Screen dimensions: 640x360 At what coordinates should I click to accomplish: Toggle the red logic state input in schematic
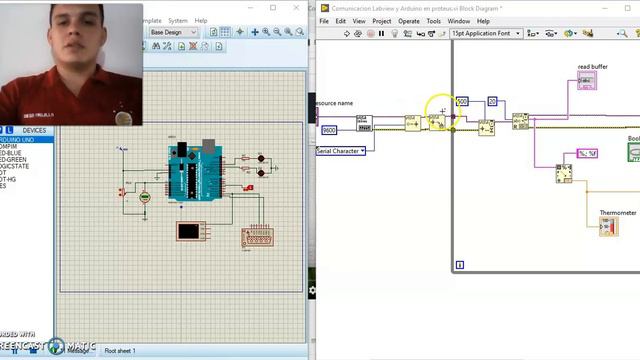[x=249, y=188]
